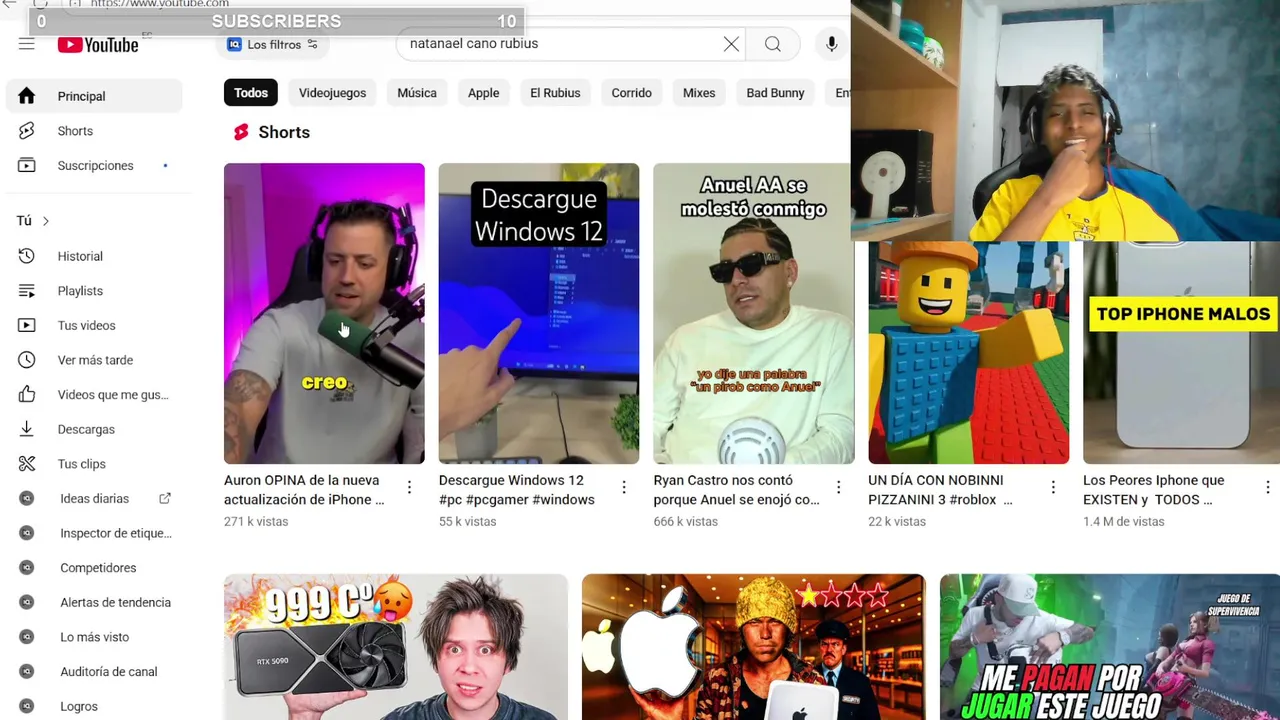Image resolution: width=1280 pixels, height=720 pixels.
Task: Click the Suscripciones sidebar icon
Action: click(x=27, y=166)
